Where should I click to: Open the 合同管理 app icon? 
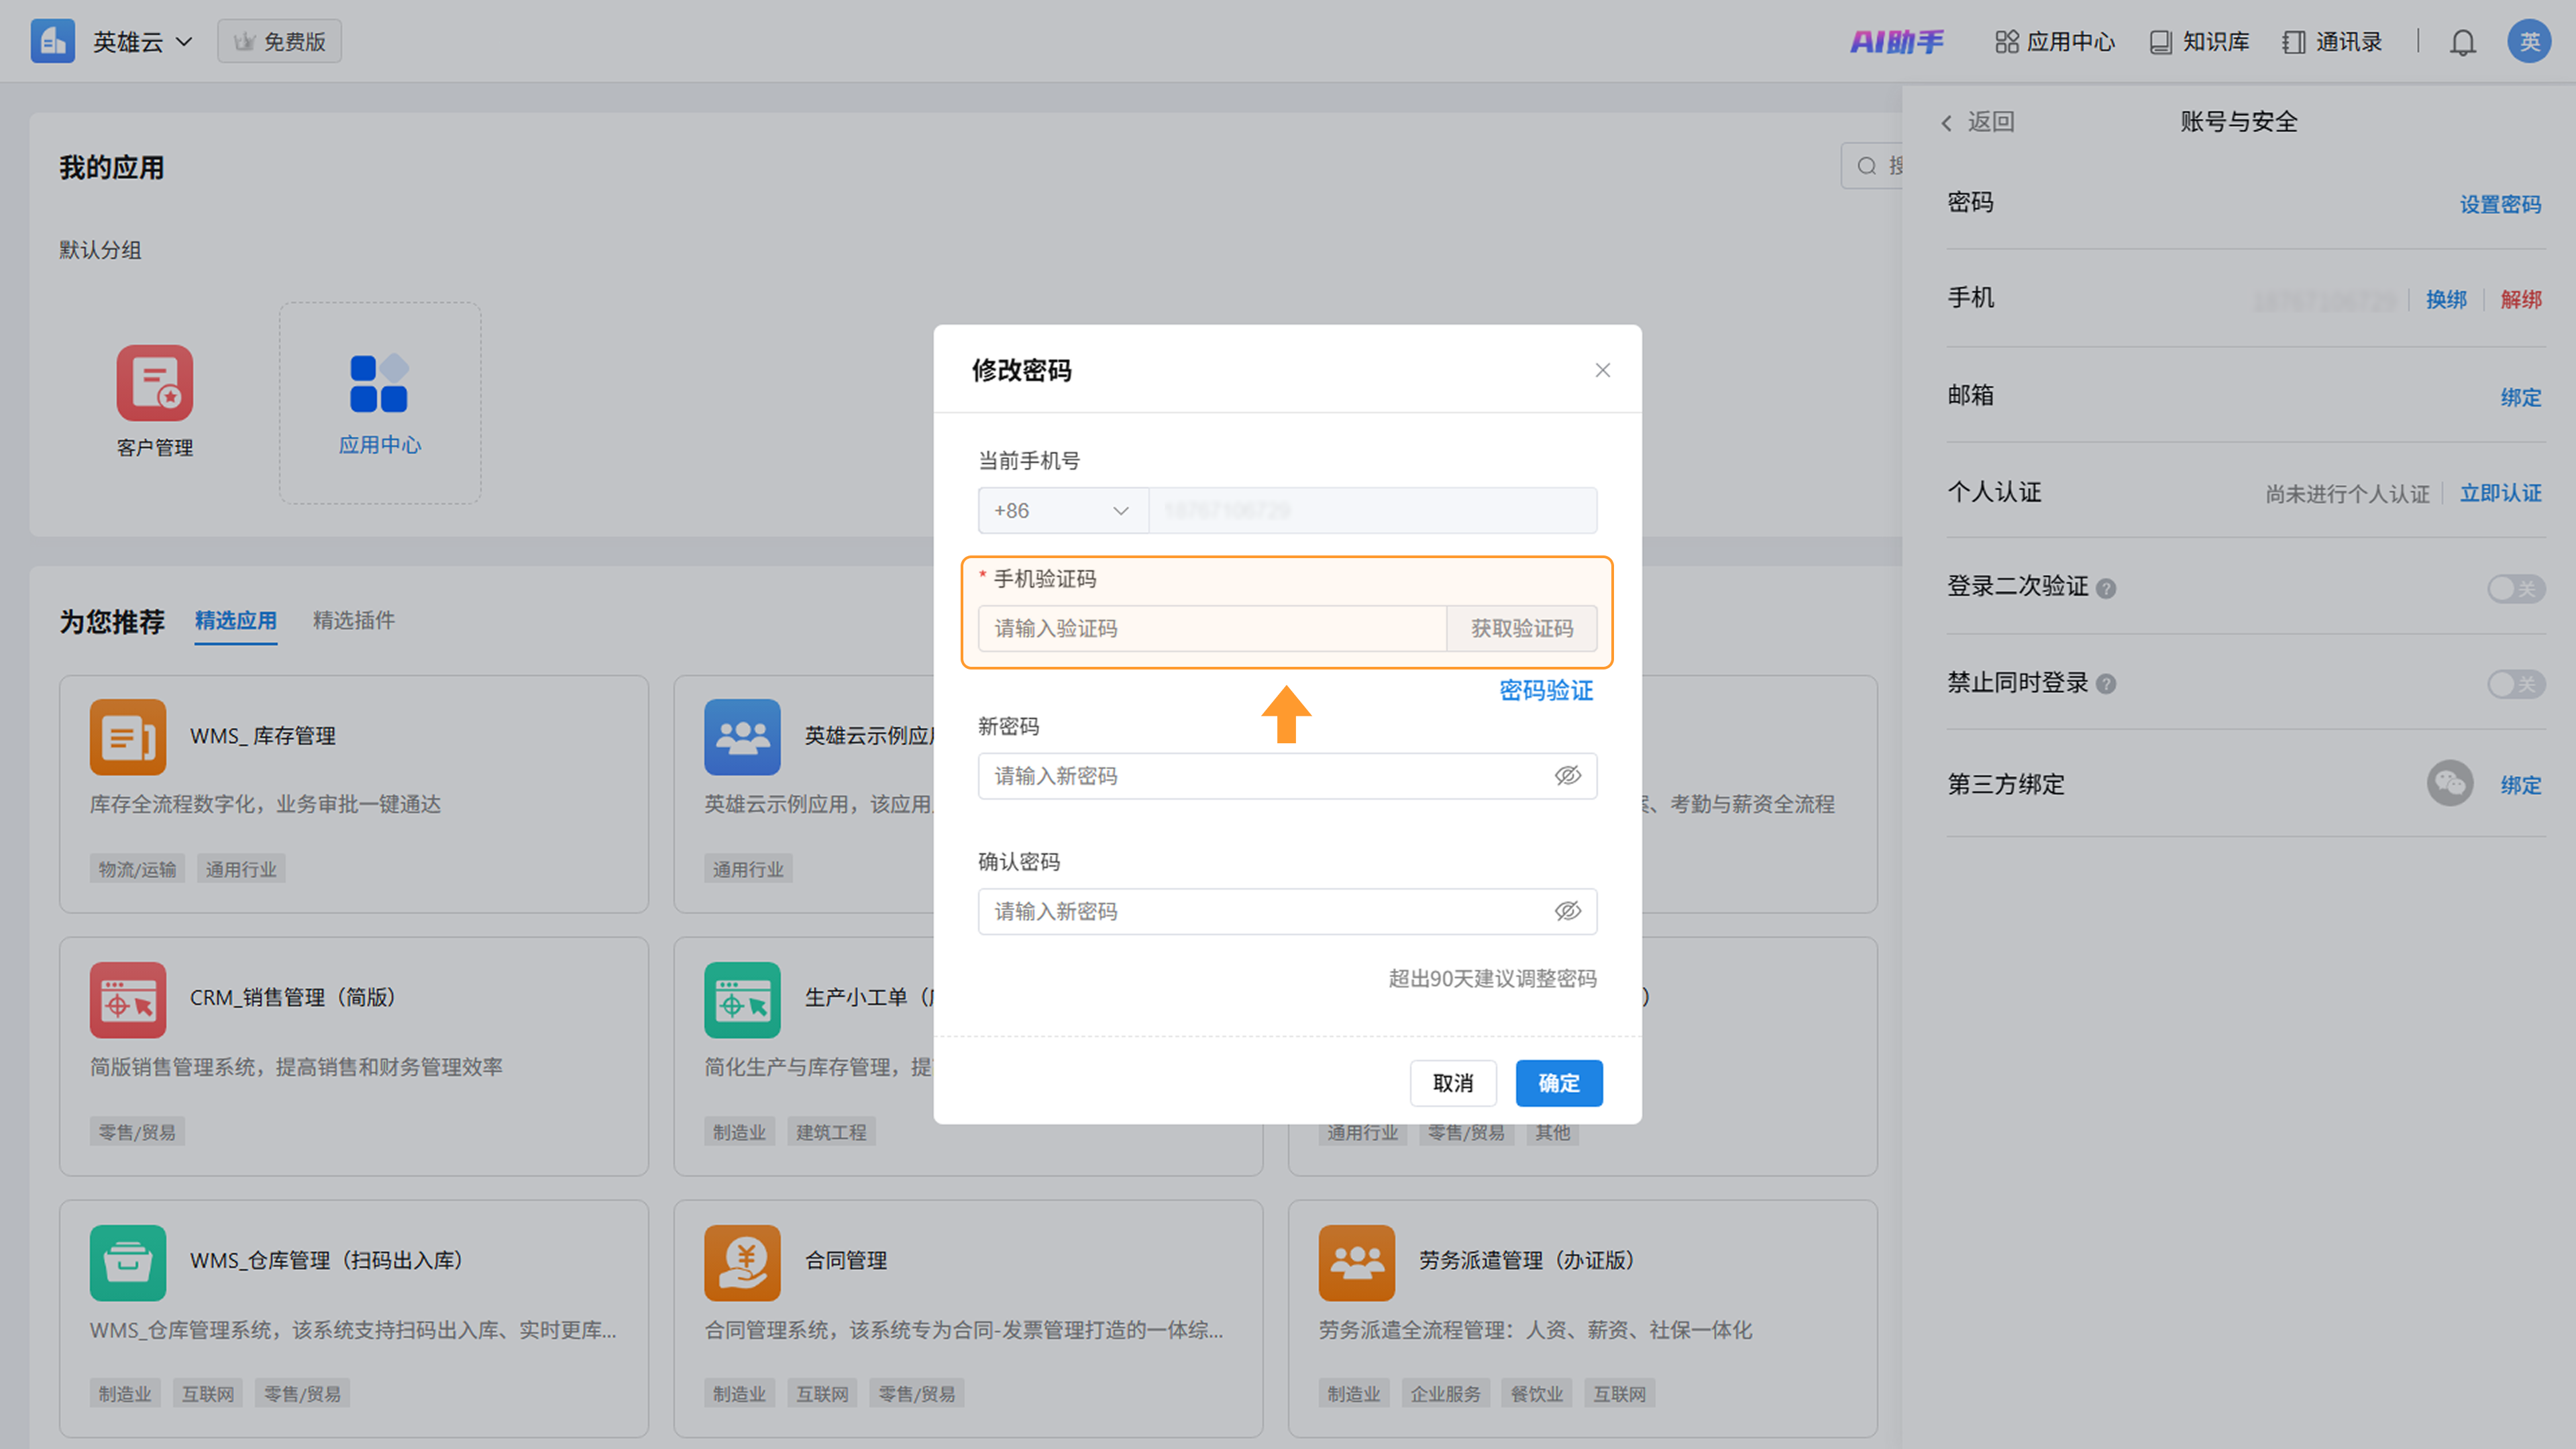(x=742, y=1262)
